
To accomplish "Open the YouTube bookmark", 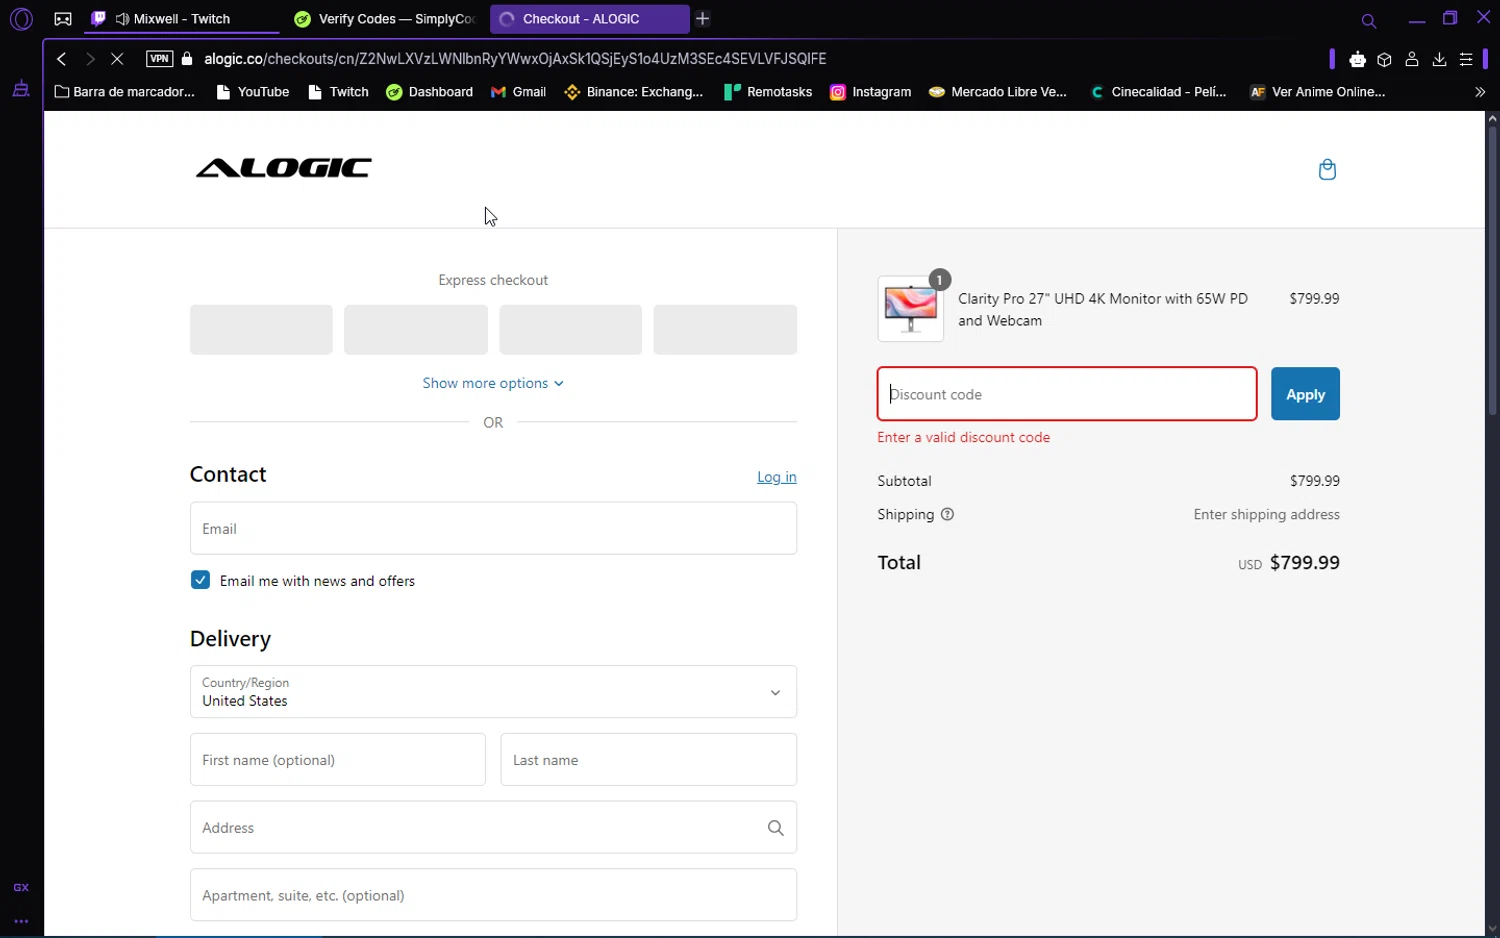I will point(253,92).
